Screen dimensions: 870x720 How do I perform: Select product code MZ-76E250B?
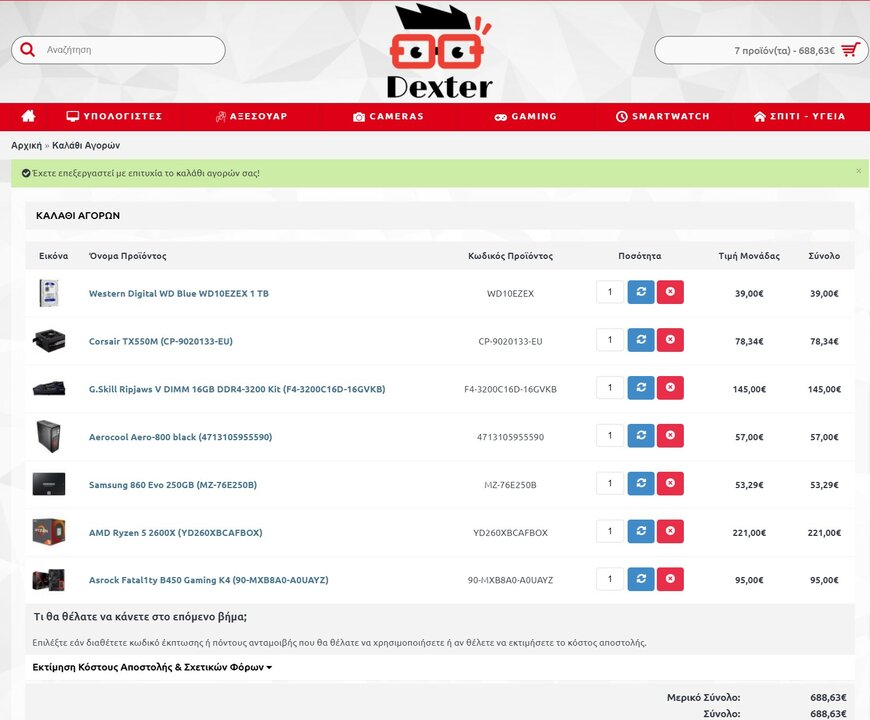click(510, 485)
